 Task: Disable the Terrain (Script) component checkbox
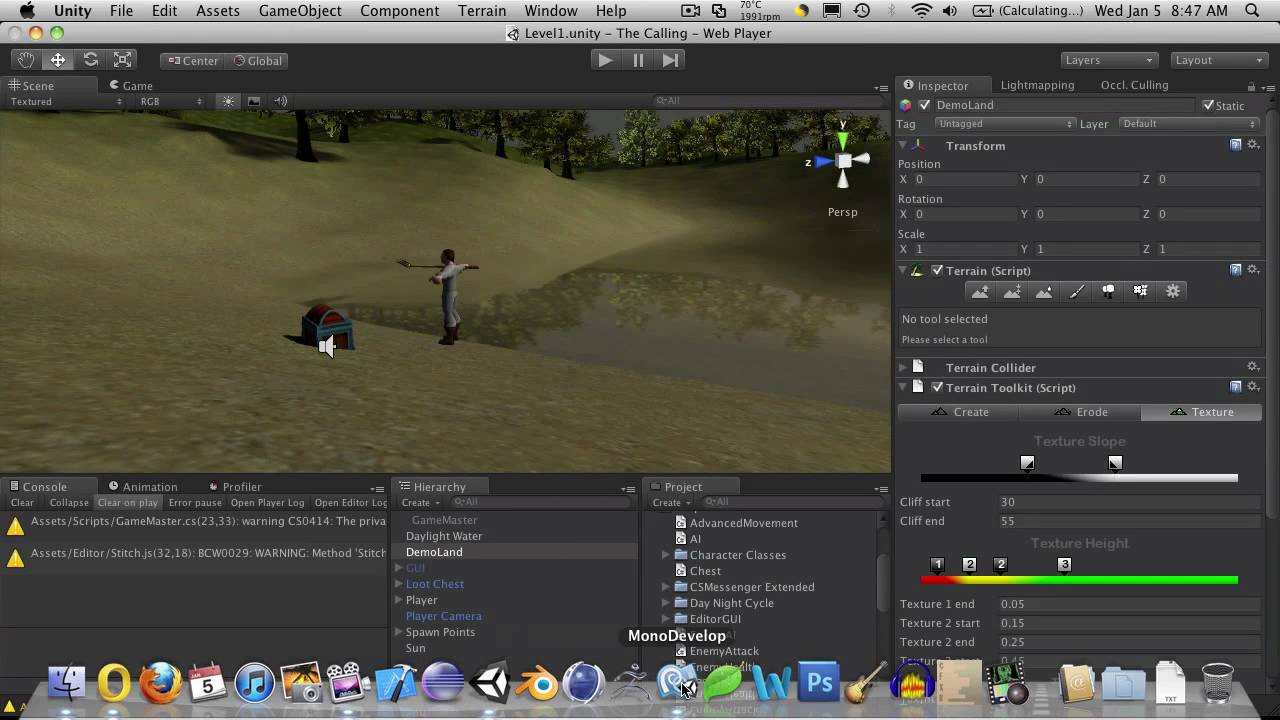pyautogui.click(x=937, y=270)
